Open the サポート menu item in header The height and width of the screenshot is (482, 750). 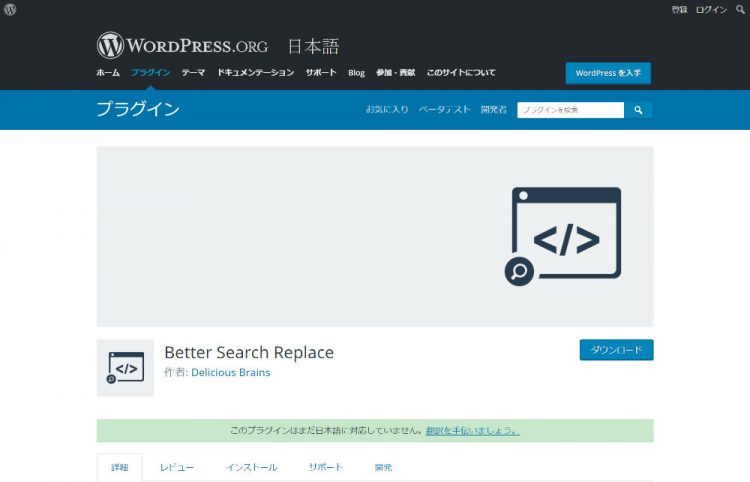[x=321, y=73]
